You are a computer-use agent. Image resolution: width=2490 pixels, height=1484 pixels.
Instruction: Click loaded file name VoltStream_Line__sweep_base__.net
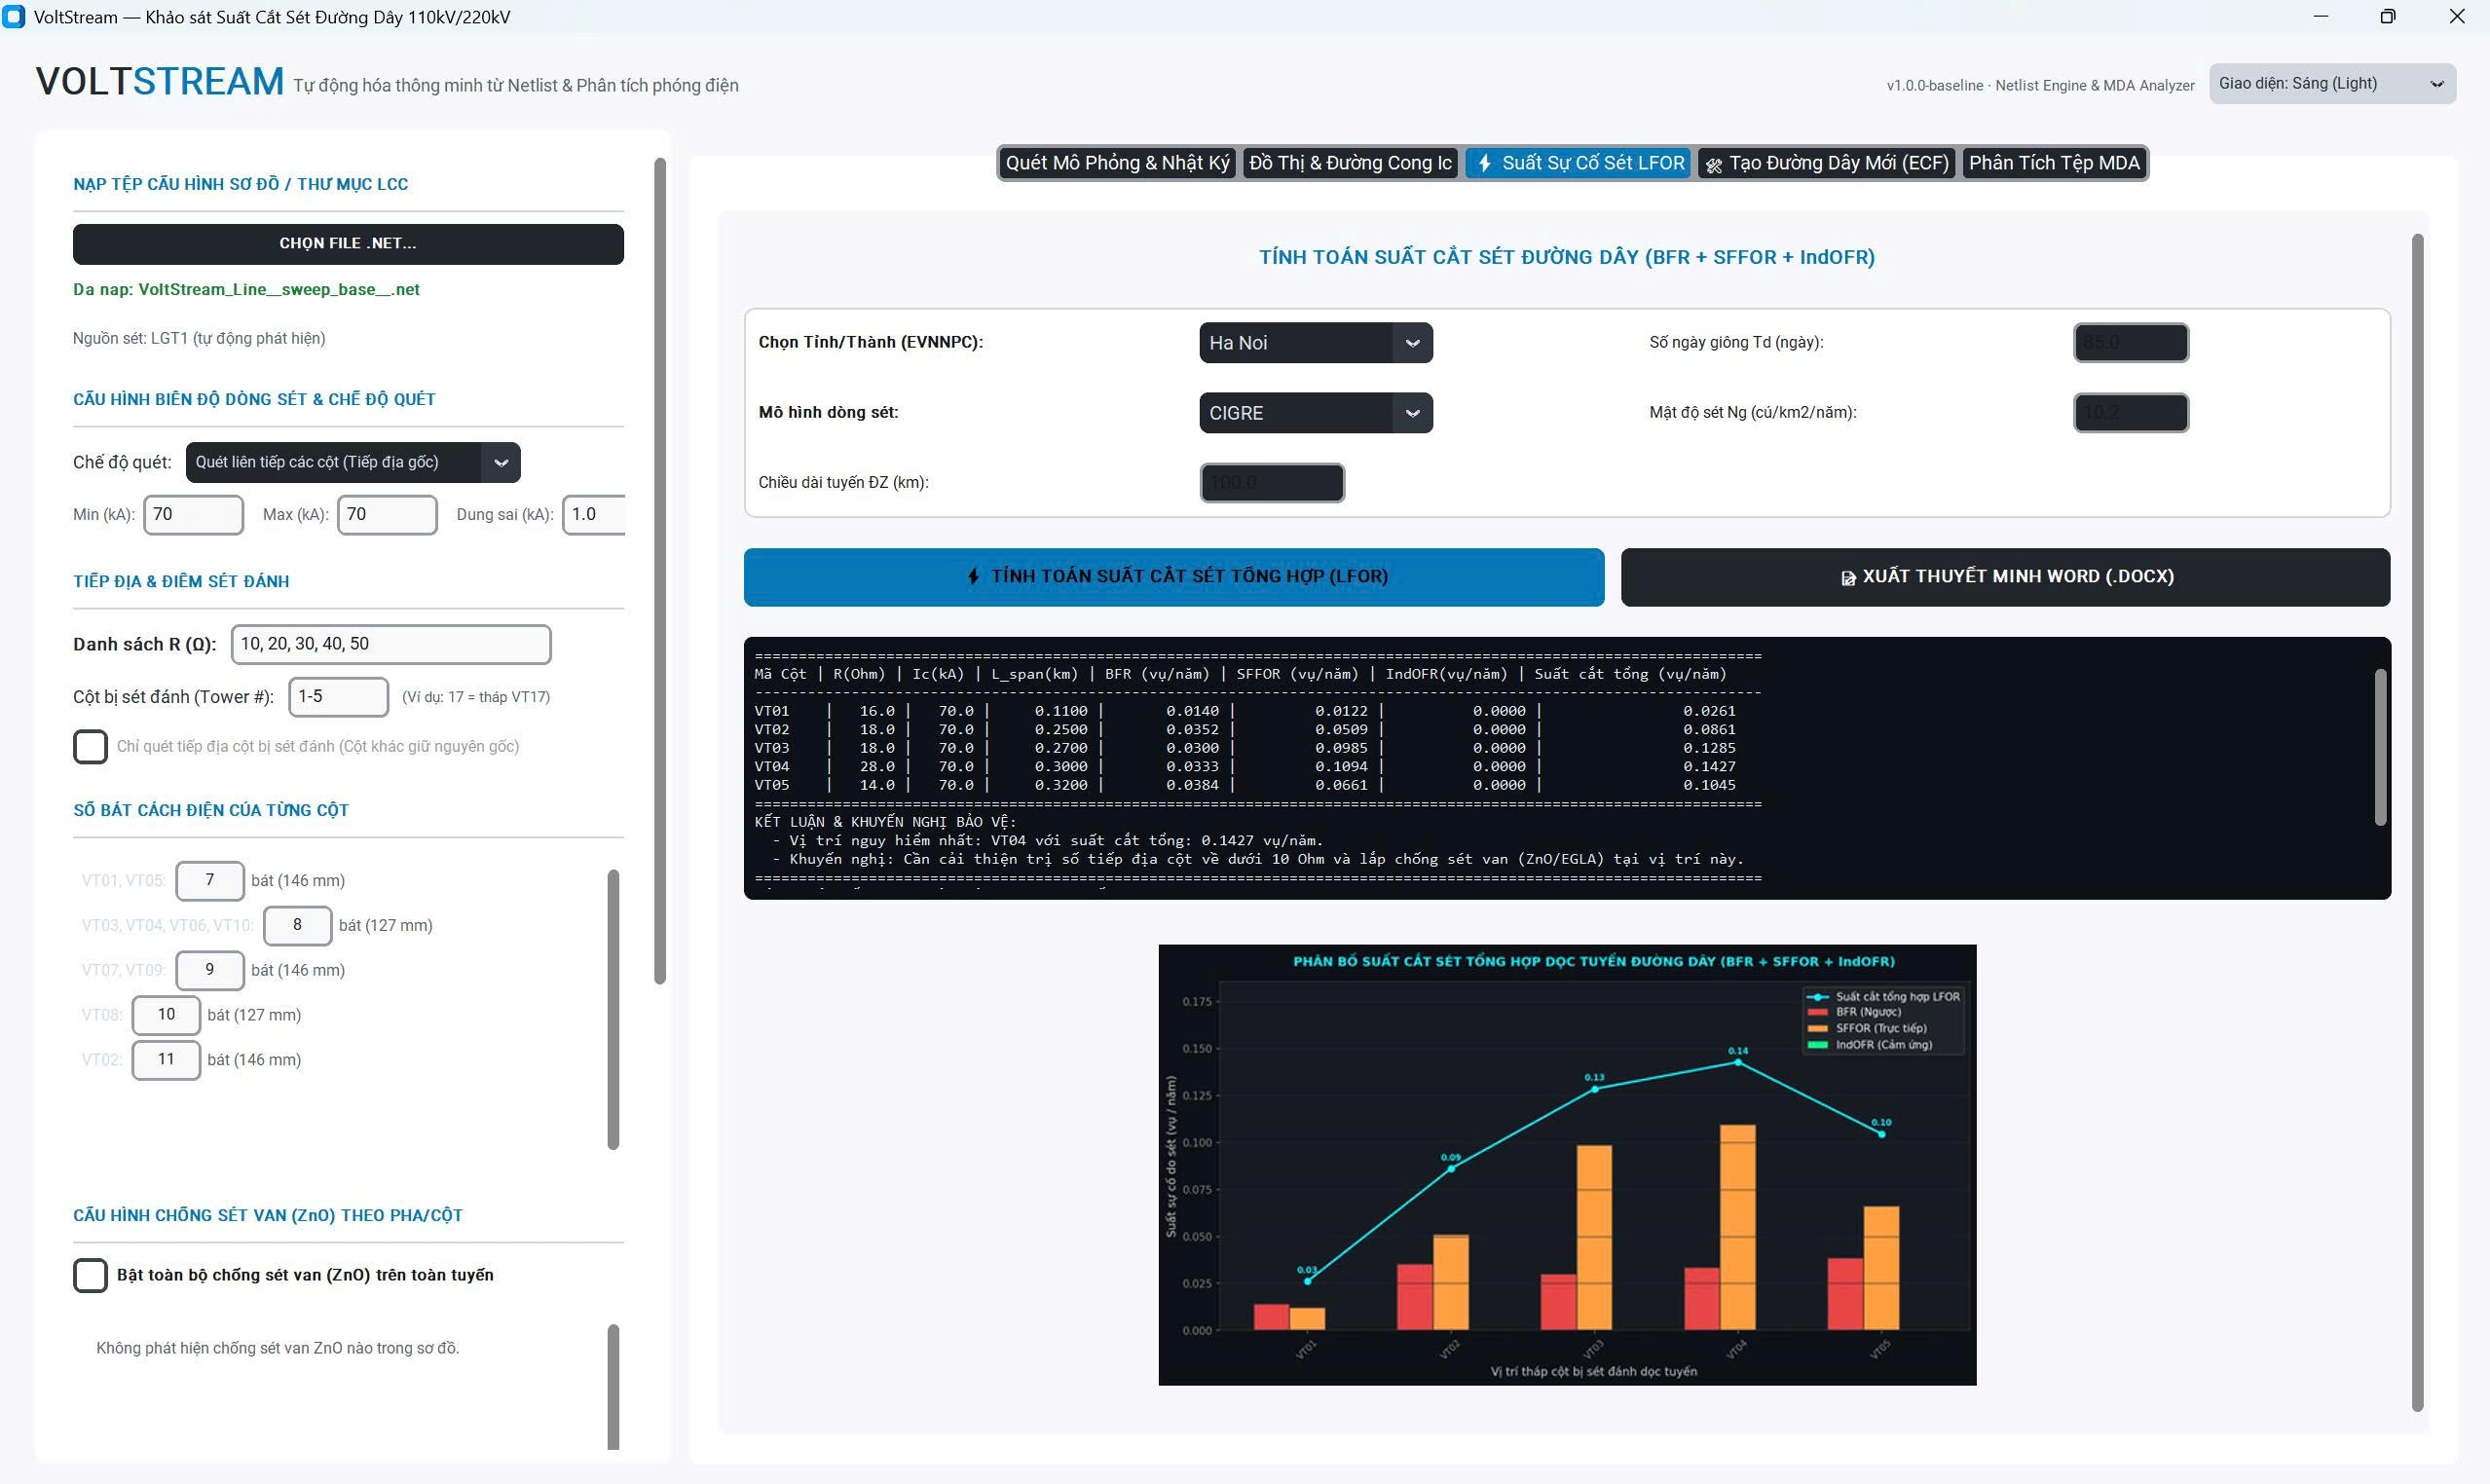point(279,290)
